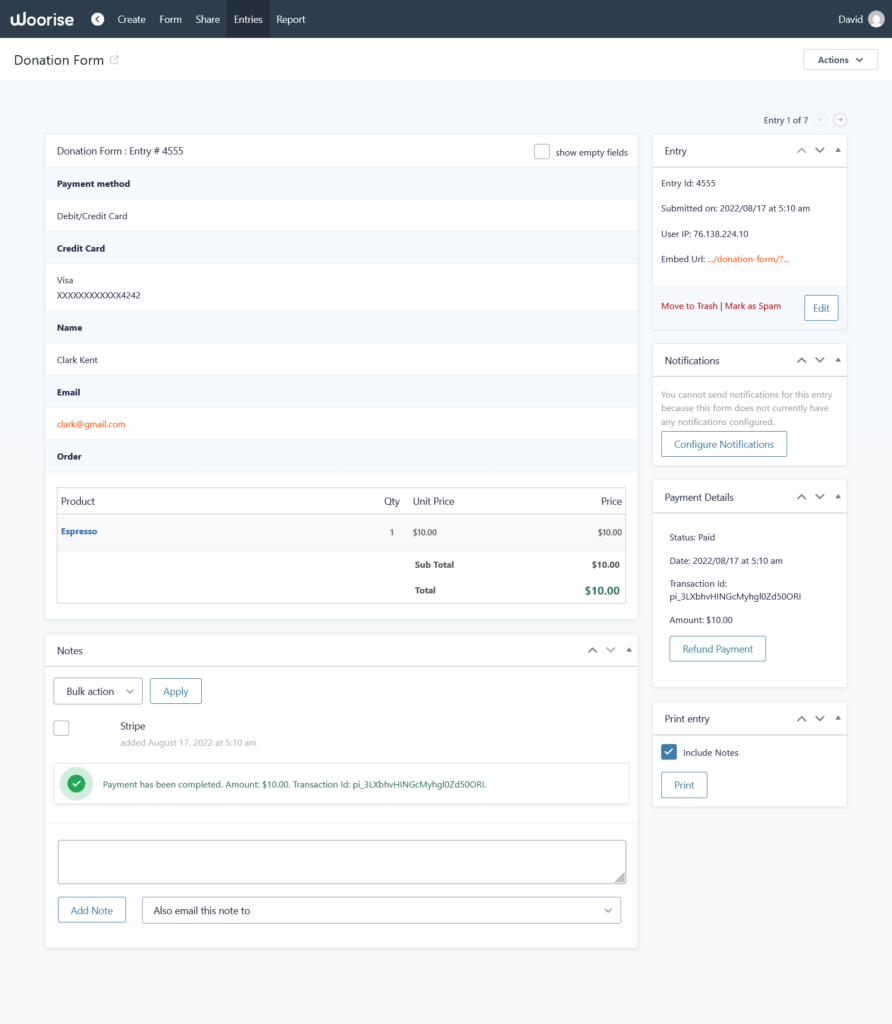Switch to the Report tab
Screen dimensions: 892x1024
(290, 18)
